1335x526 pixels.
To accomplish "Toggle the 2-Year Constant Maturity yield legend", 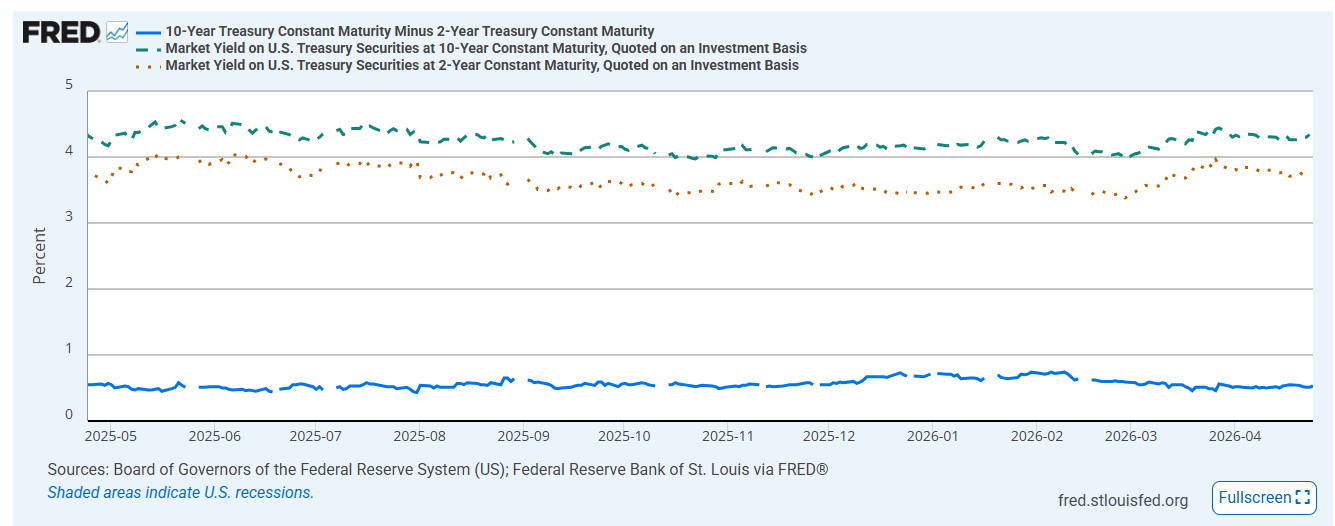I will click(482, 65).
